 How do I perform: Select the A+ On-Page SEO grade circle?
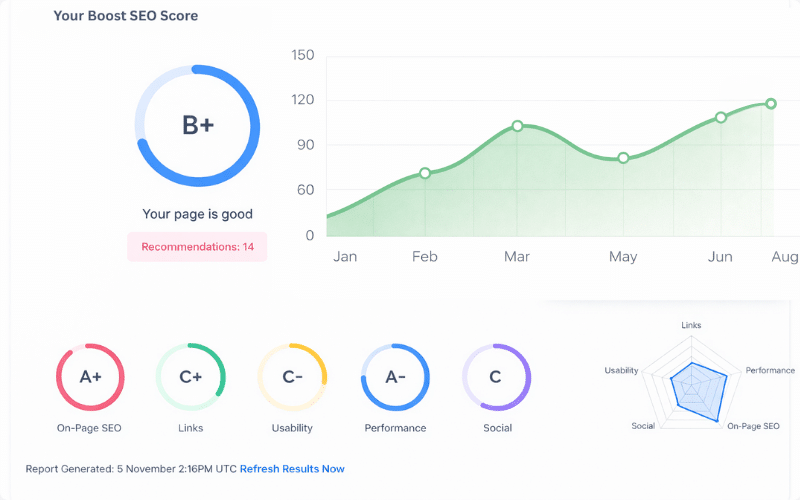pyautogui.click(x=90, y=377)
